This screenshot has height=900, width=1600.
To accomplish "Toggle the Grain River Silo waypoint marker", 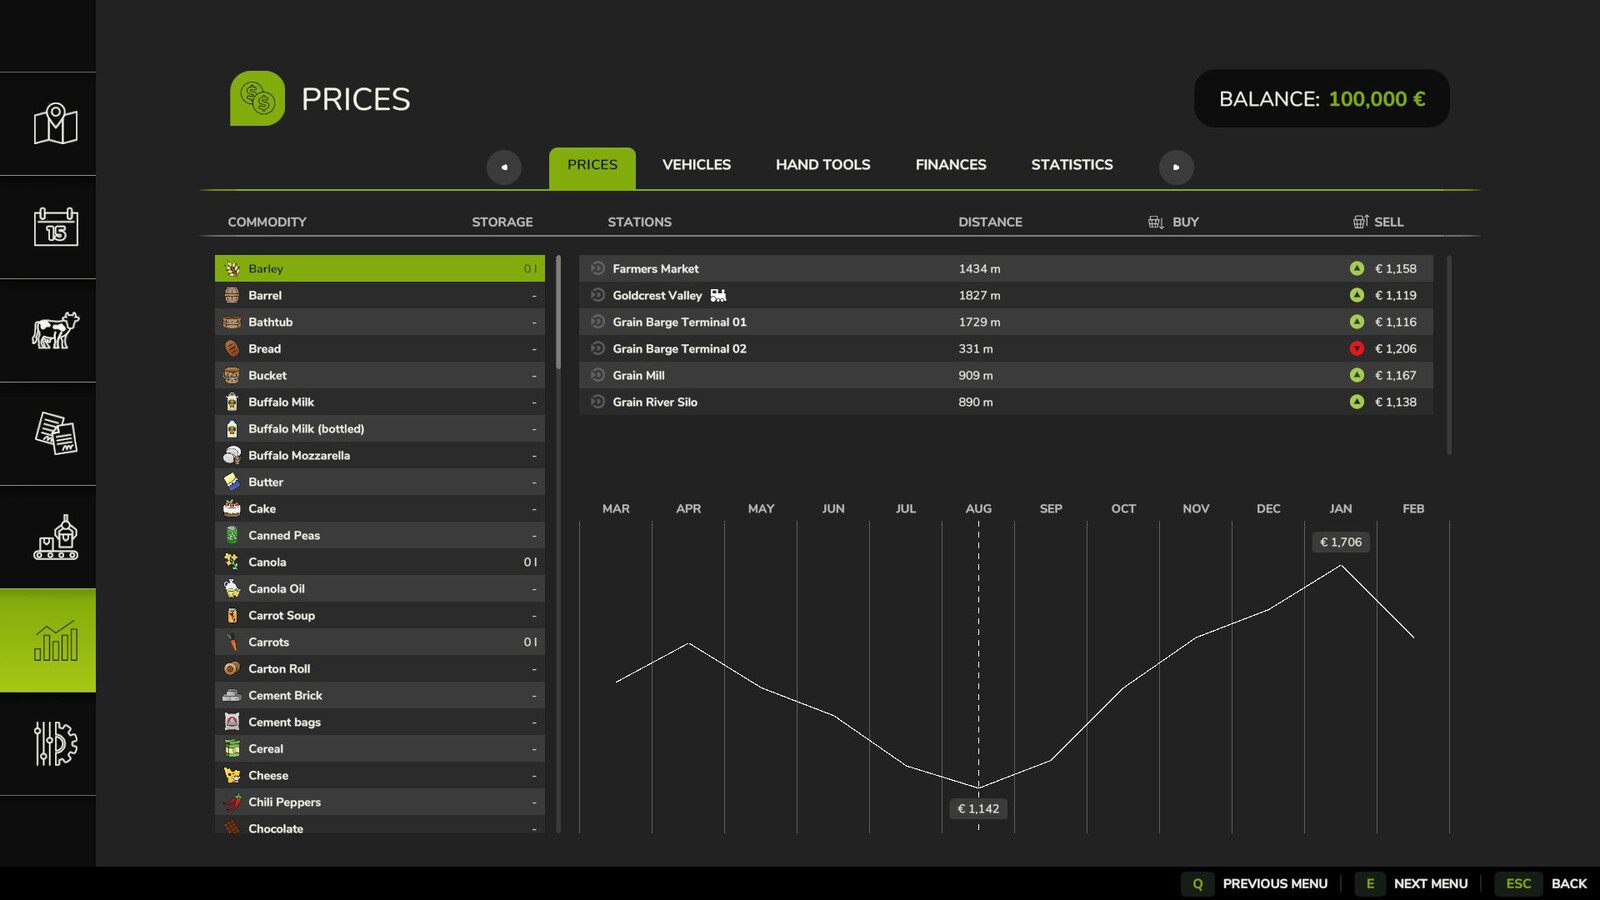I will click(598, 402).
